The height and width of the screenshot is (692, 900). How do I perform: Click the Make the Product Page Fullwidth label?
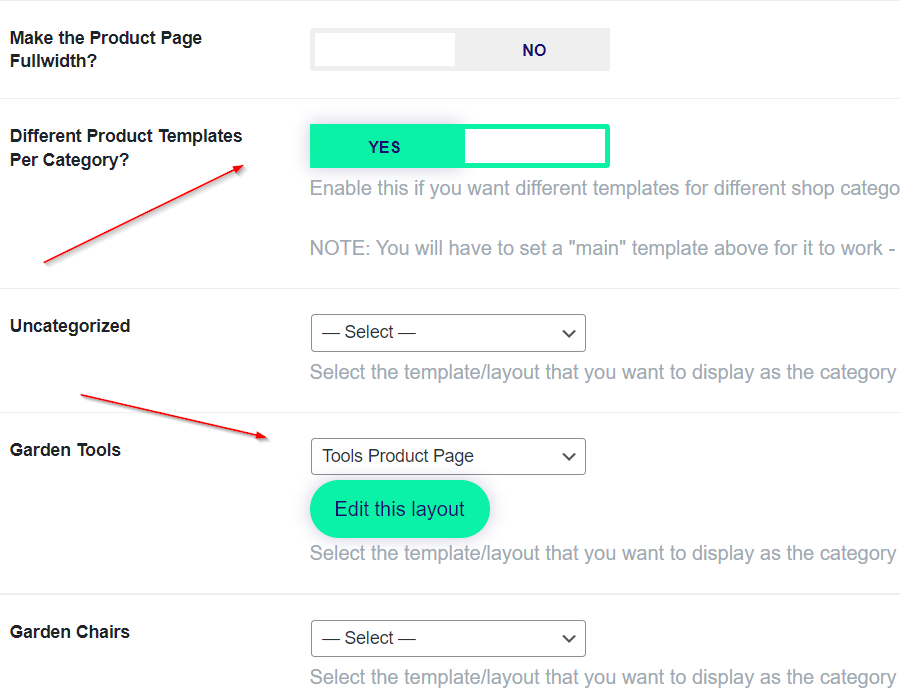105,49
